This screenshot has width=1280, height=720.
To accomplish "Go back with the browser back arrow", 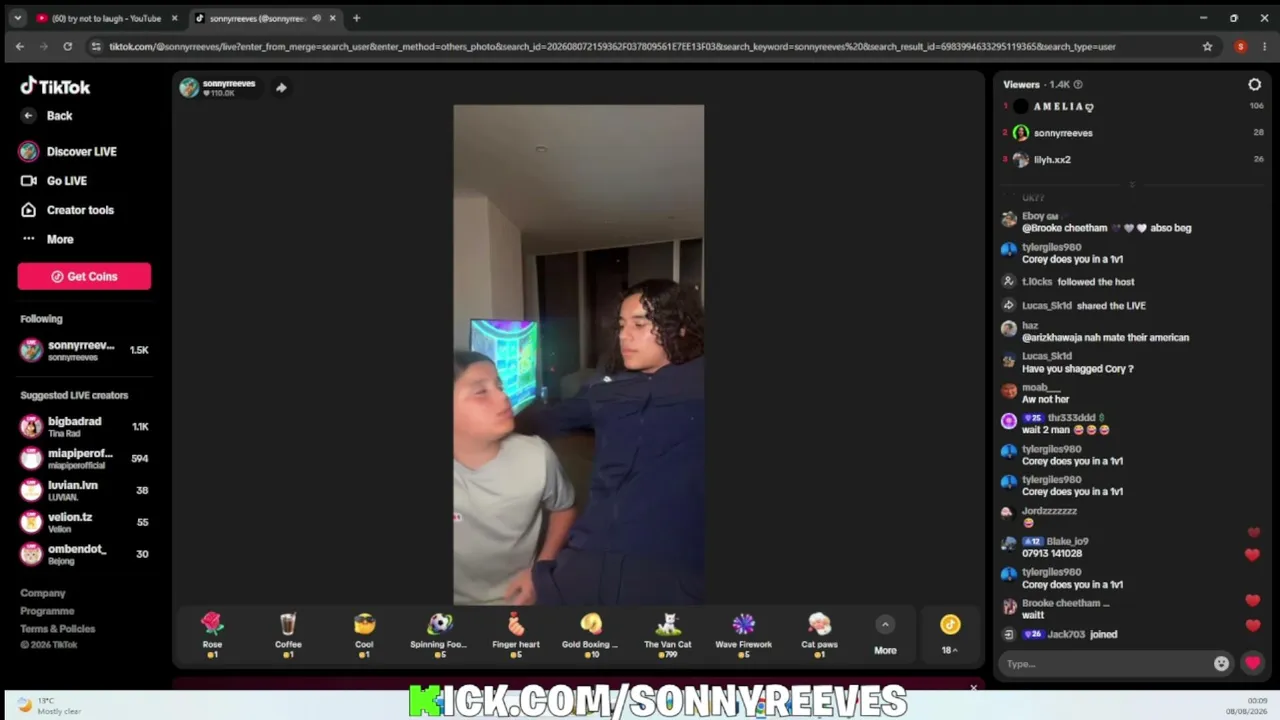I will pyautogui.click(x=19, y=46).
